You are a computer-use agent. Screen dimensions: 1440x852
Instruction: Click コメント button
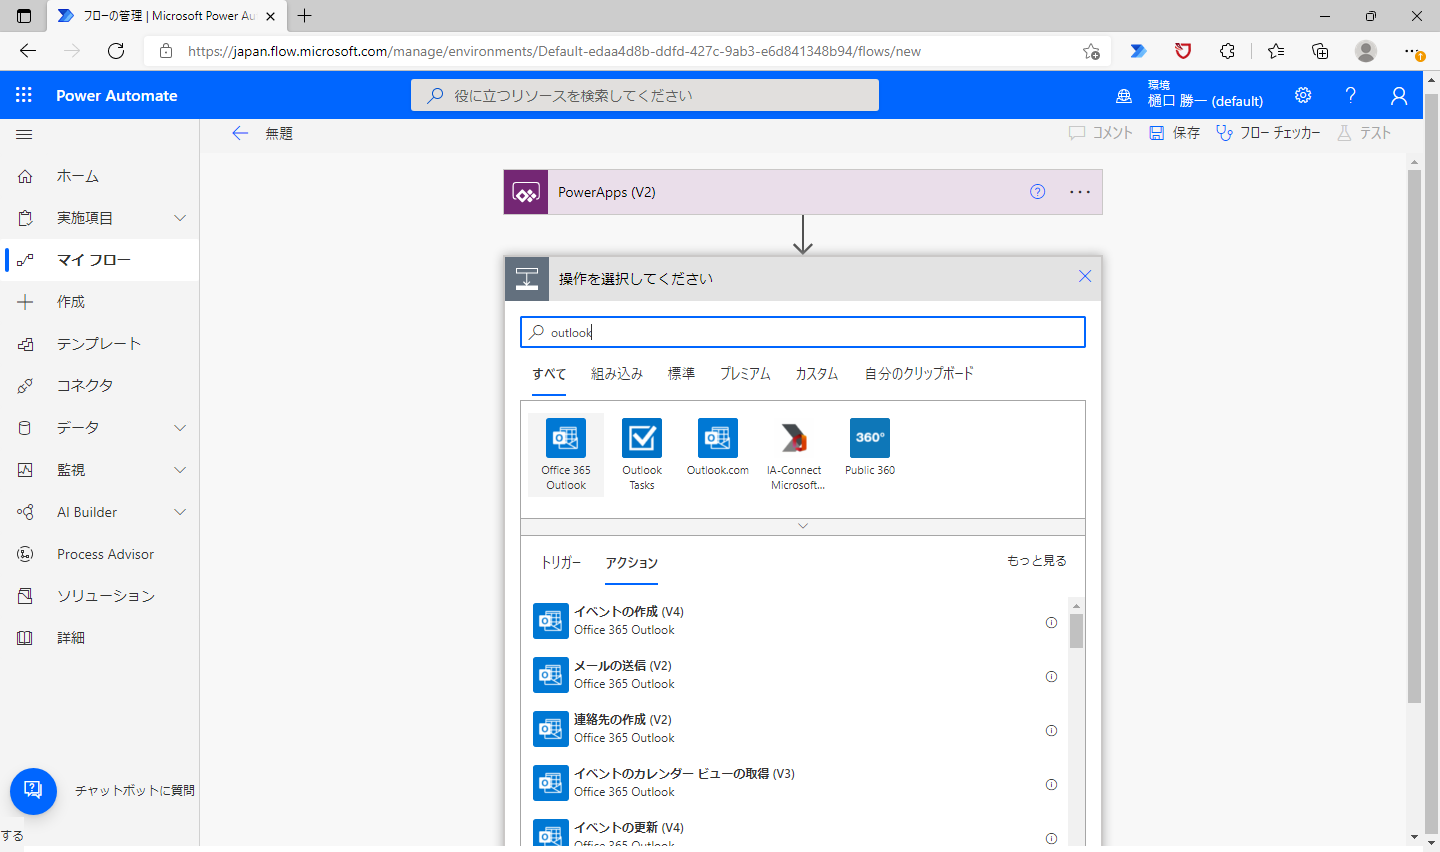pyautogui.click(x=1101, y=133)
